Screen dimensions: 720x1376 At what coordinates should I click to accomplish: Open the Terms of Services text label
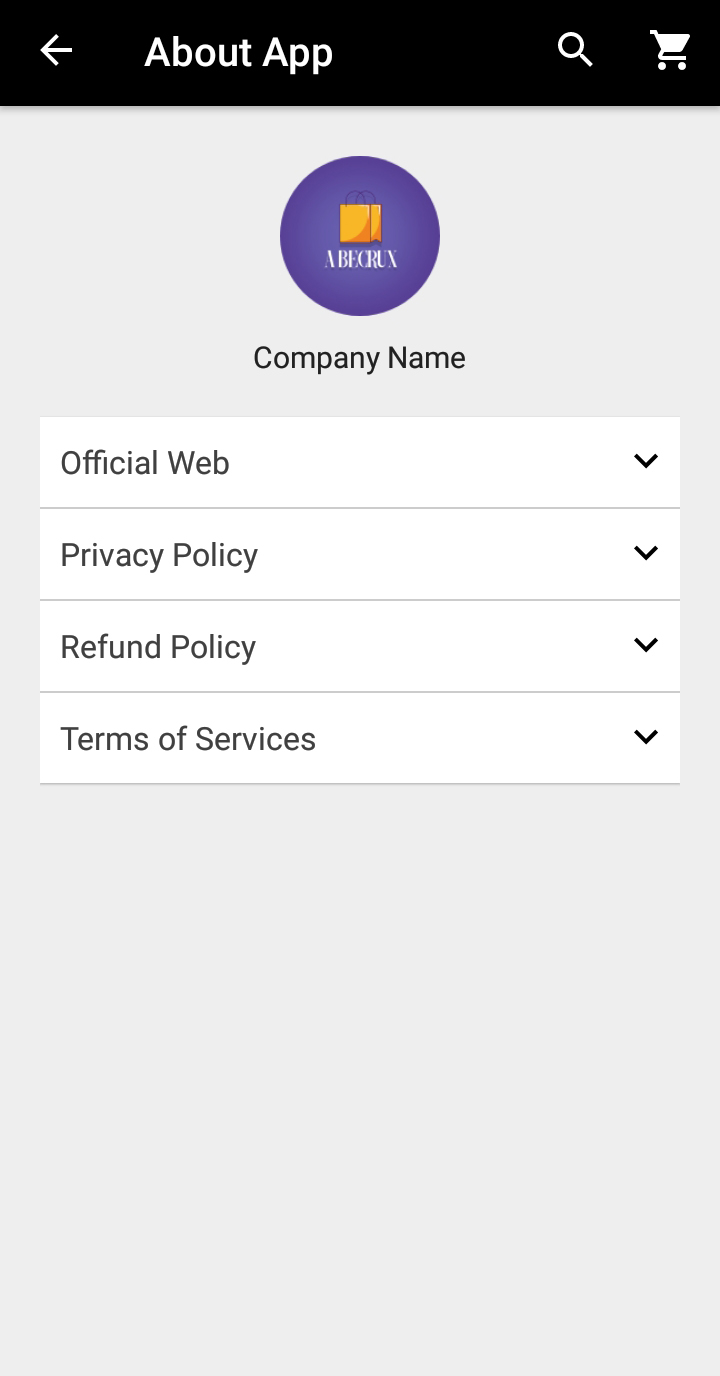(188, 739)
